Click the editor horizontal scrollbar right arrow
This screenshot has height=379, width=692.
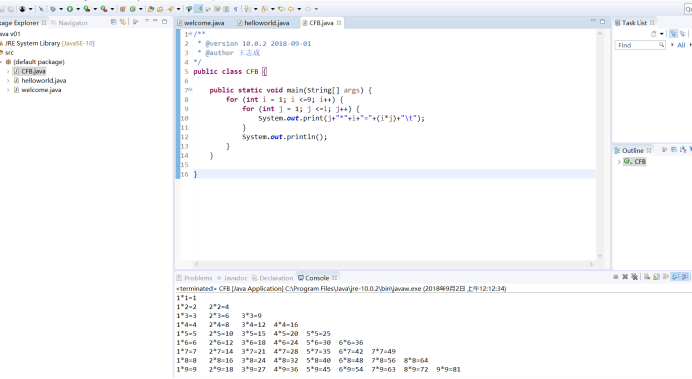click(x=591, y=264)
